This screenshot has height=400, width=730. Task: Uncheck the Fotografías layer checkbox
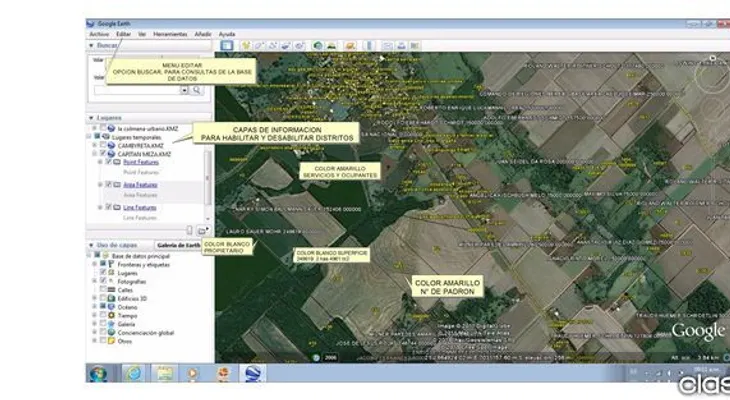103,281
